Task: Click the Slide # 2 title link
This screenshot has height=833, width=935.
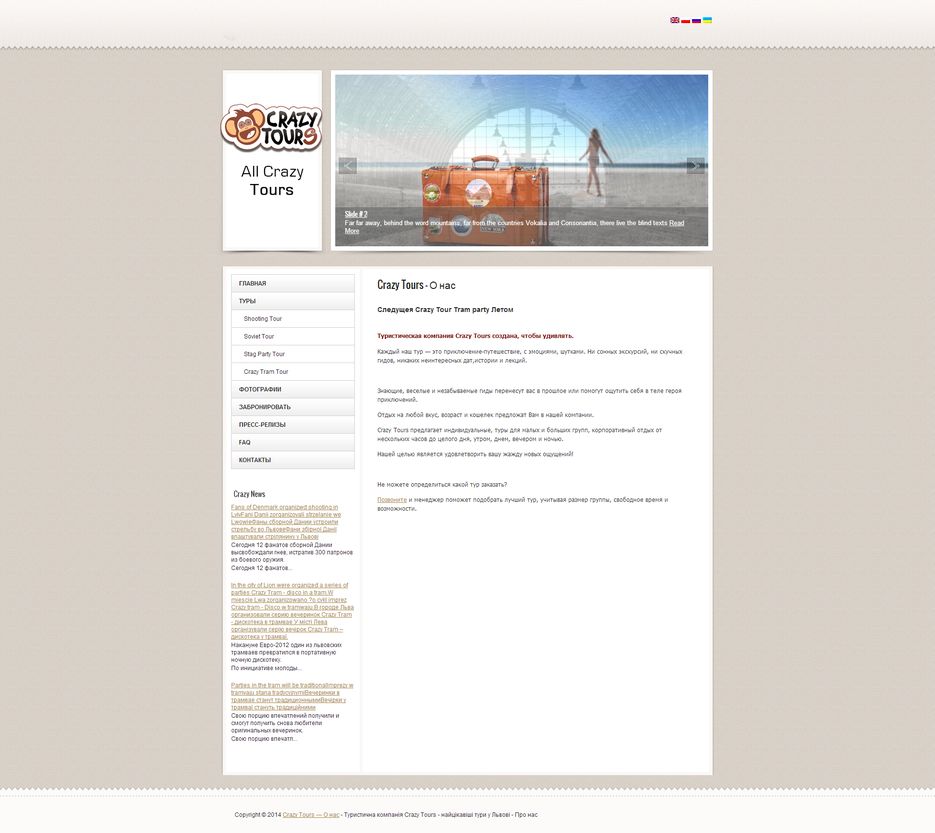Action: pyautogui.click(x=356, y=214)
